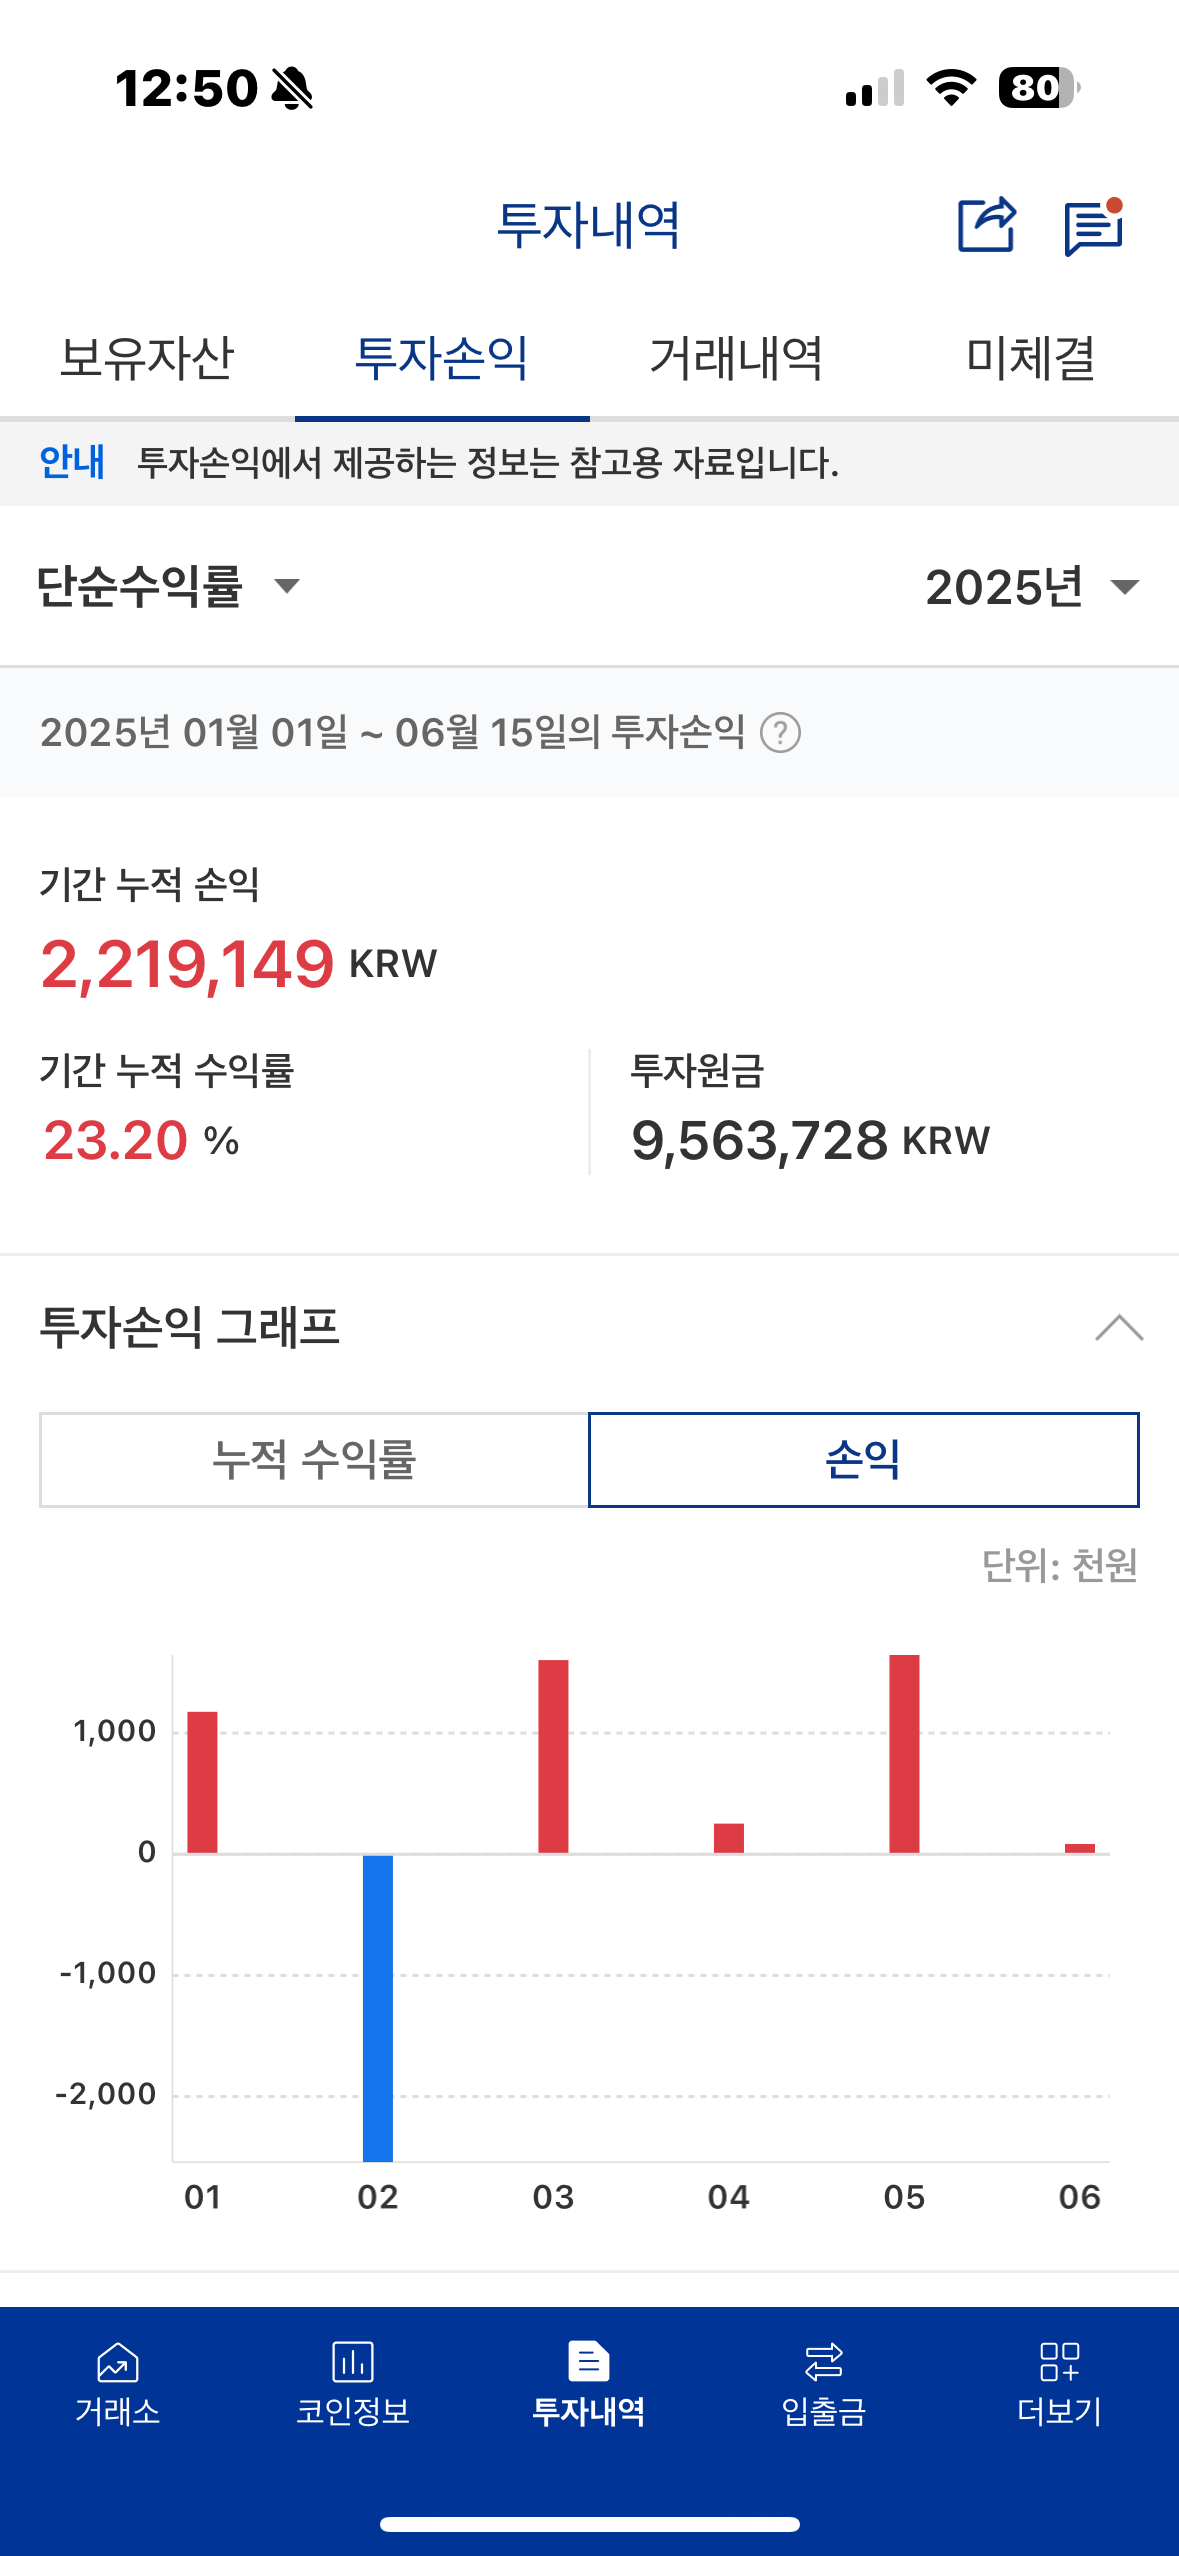Viewport: 1179px width, 2556px height.
Task: Switch graph to 누적 수익률 view
Action: (x=314, y=1459)
